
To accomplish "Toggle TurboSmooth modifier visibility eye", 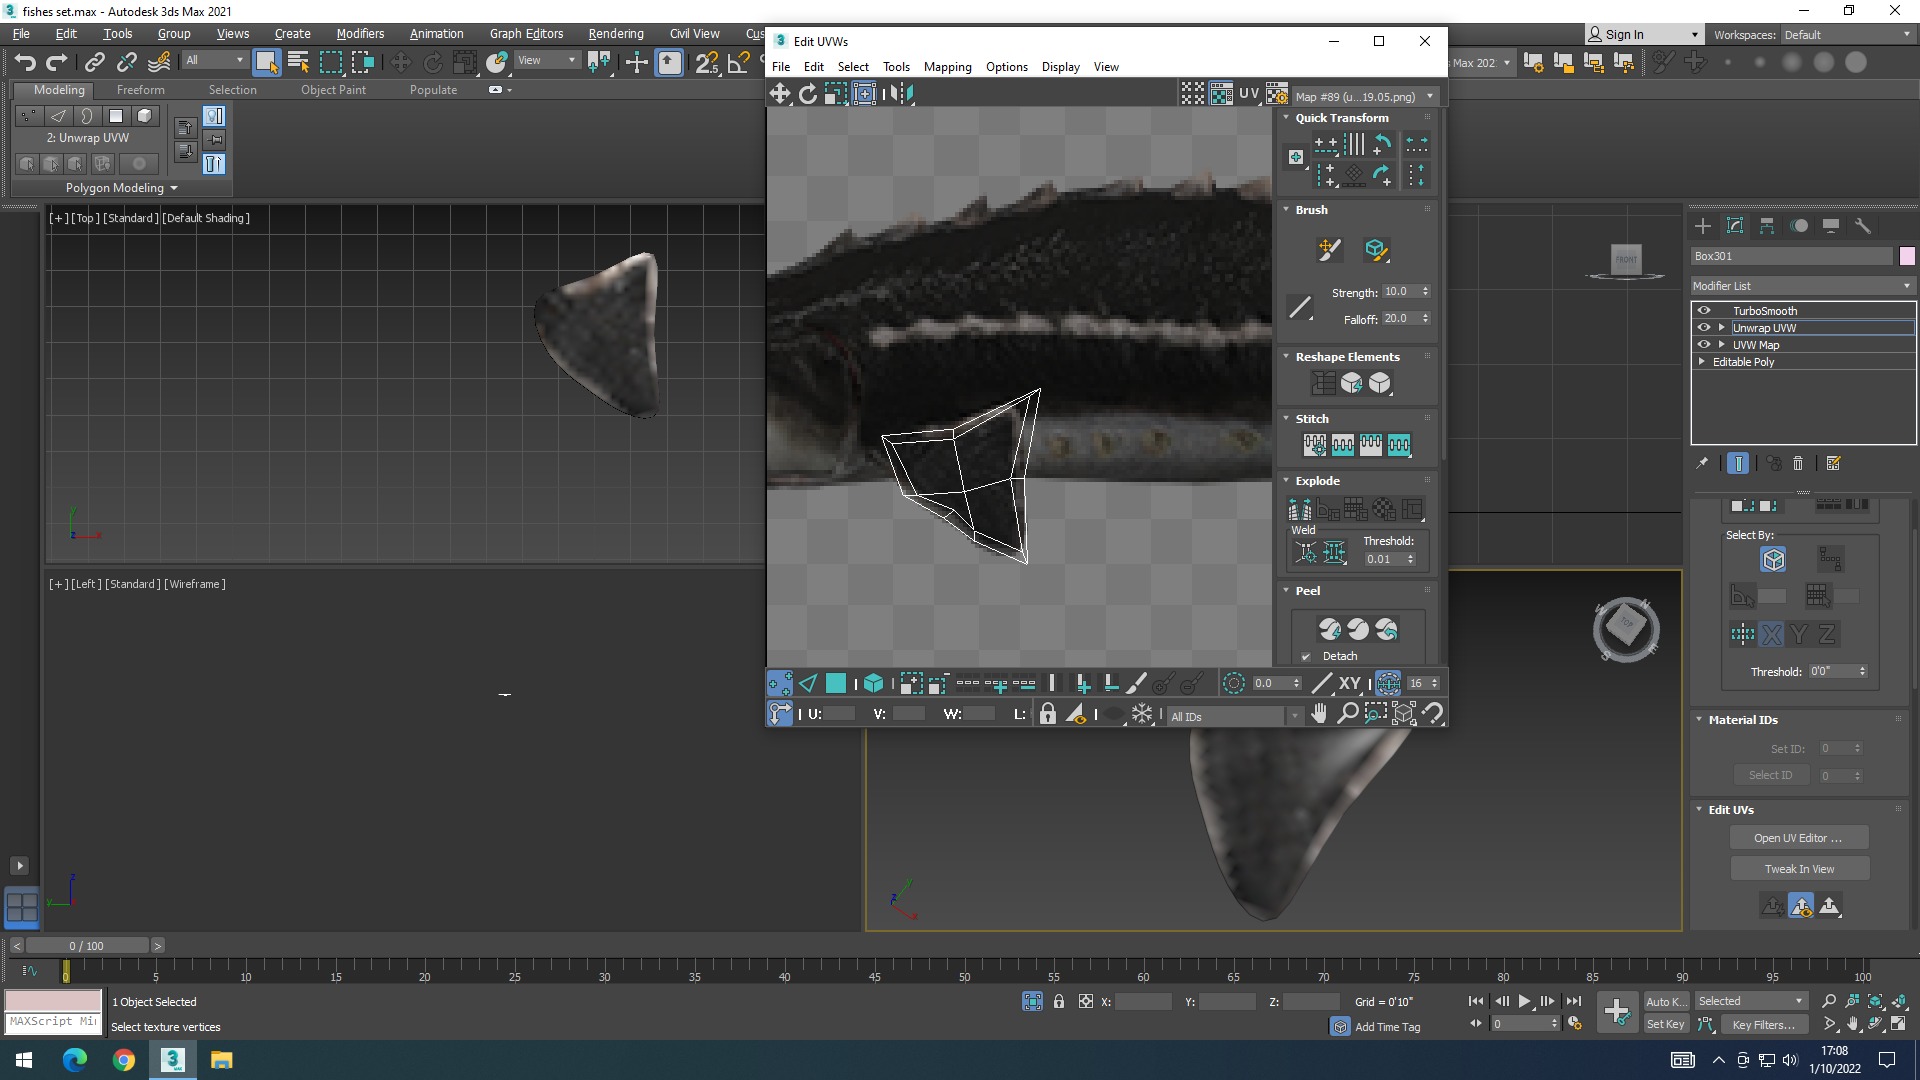I will pyautogui.click(x=1704, y=311).
